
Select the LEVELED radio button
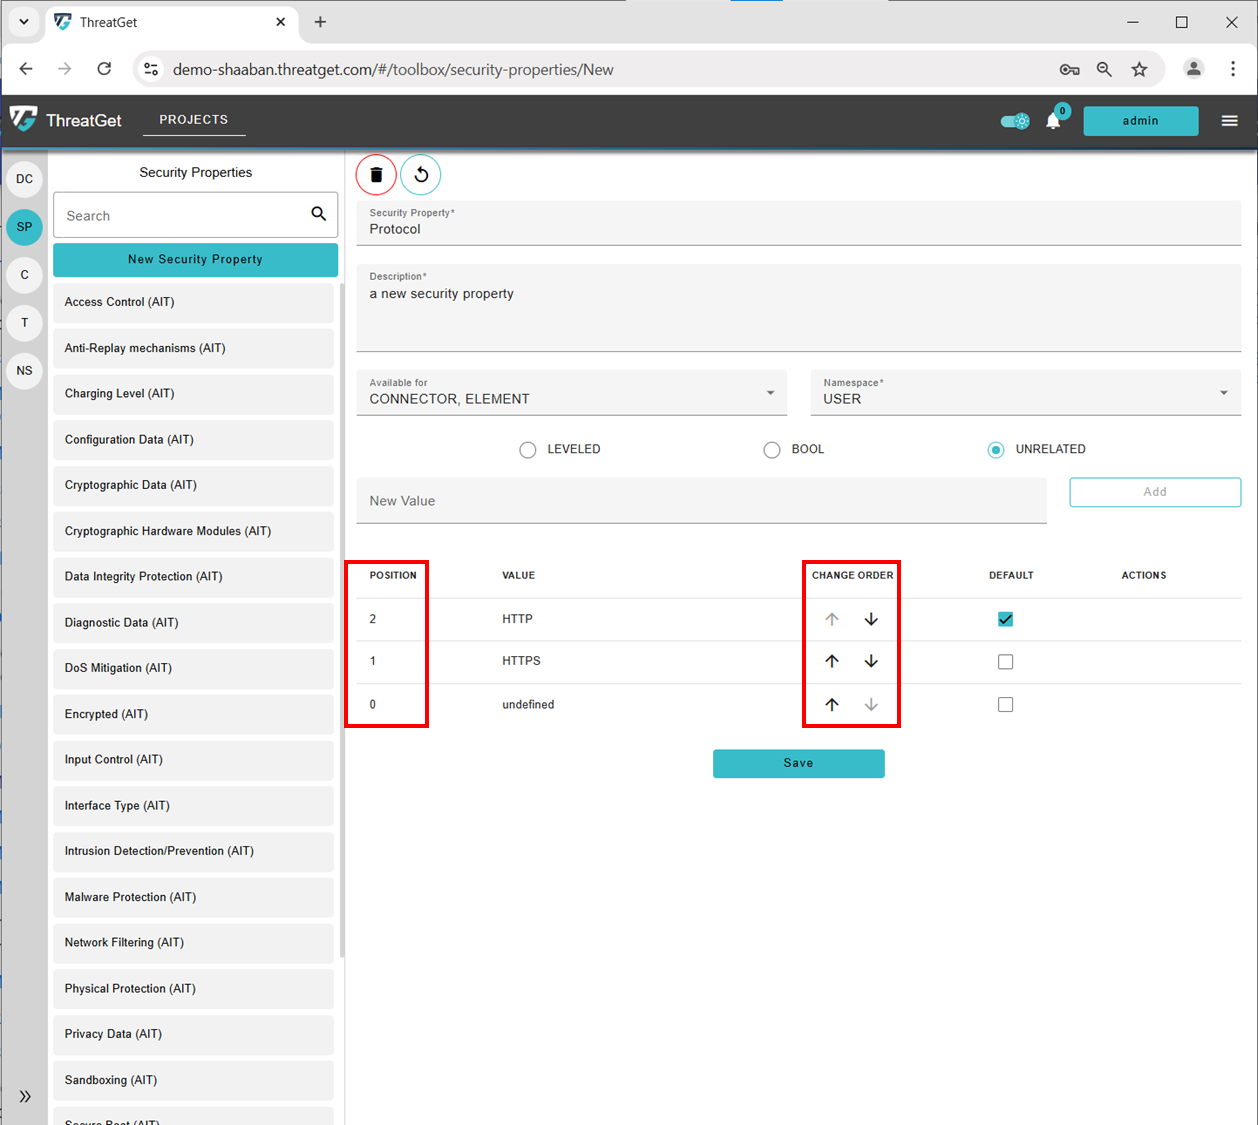tap(528, 450)
